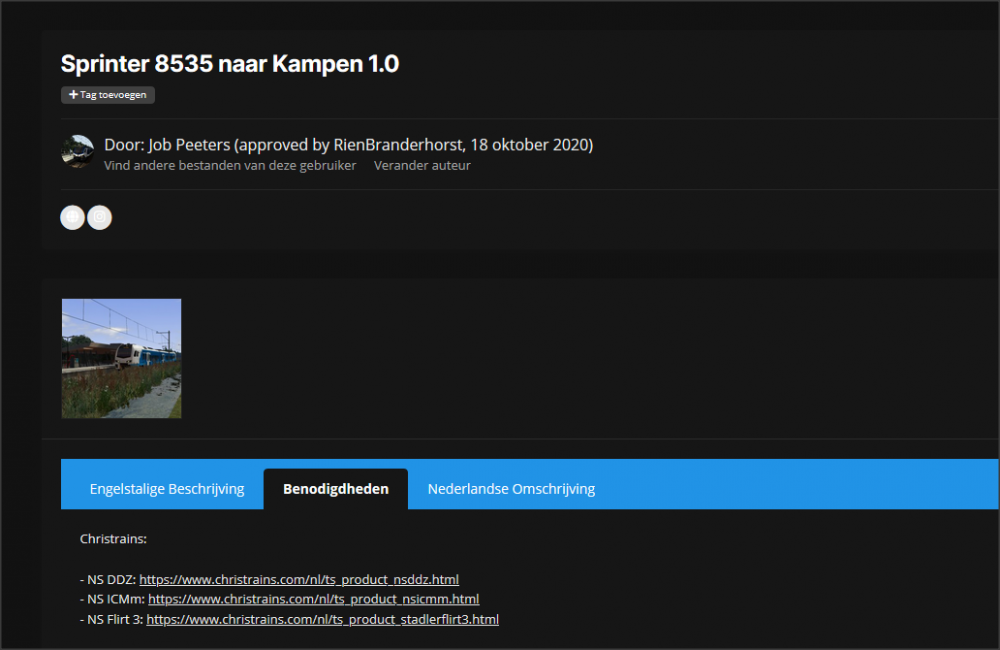Viewport: 1000px width, 650px height.
Task: Click the NS Flirt 3 label text
Action: (x=114, y=619)
